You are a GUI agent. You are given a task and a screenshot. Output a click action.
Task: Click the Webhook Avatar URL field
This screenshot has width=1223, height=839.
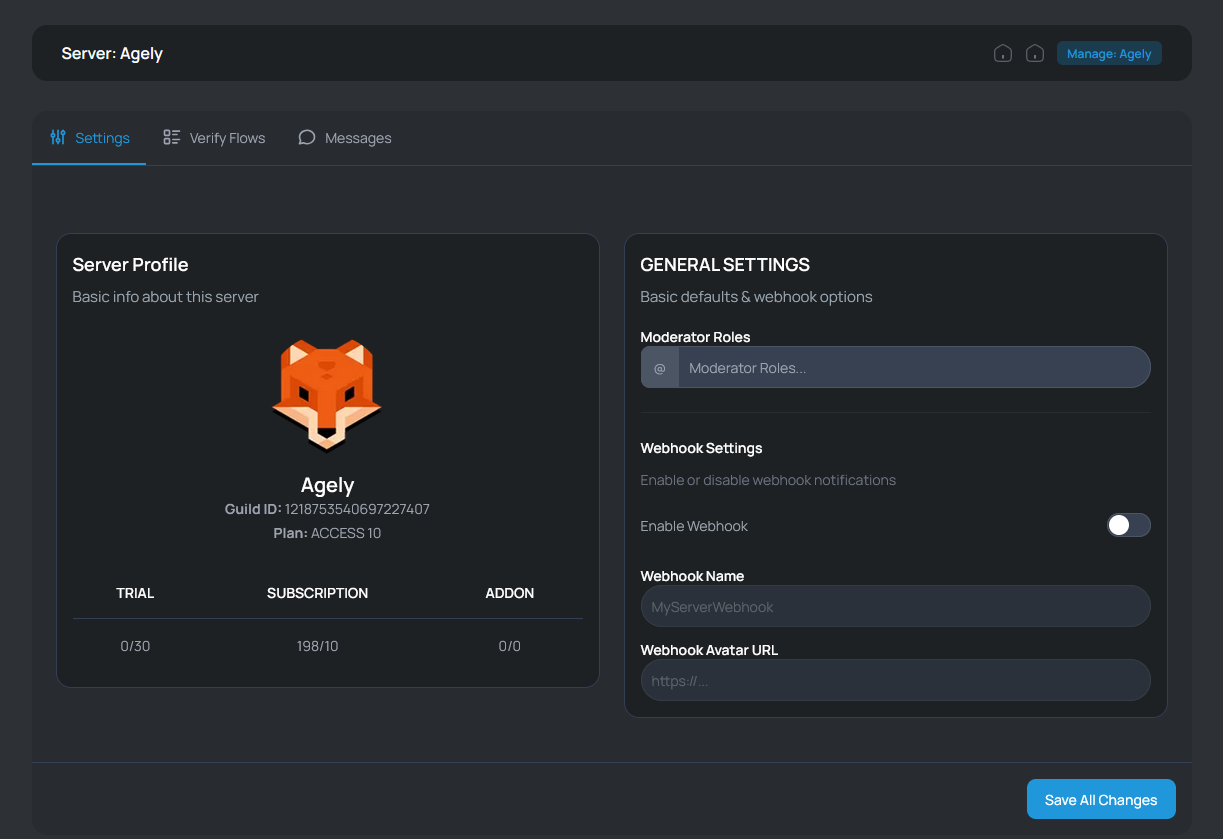[x=895, y=680]
